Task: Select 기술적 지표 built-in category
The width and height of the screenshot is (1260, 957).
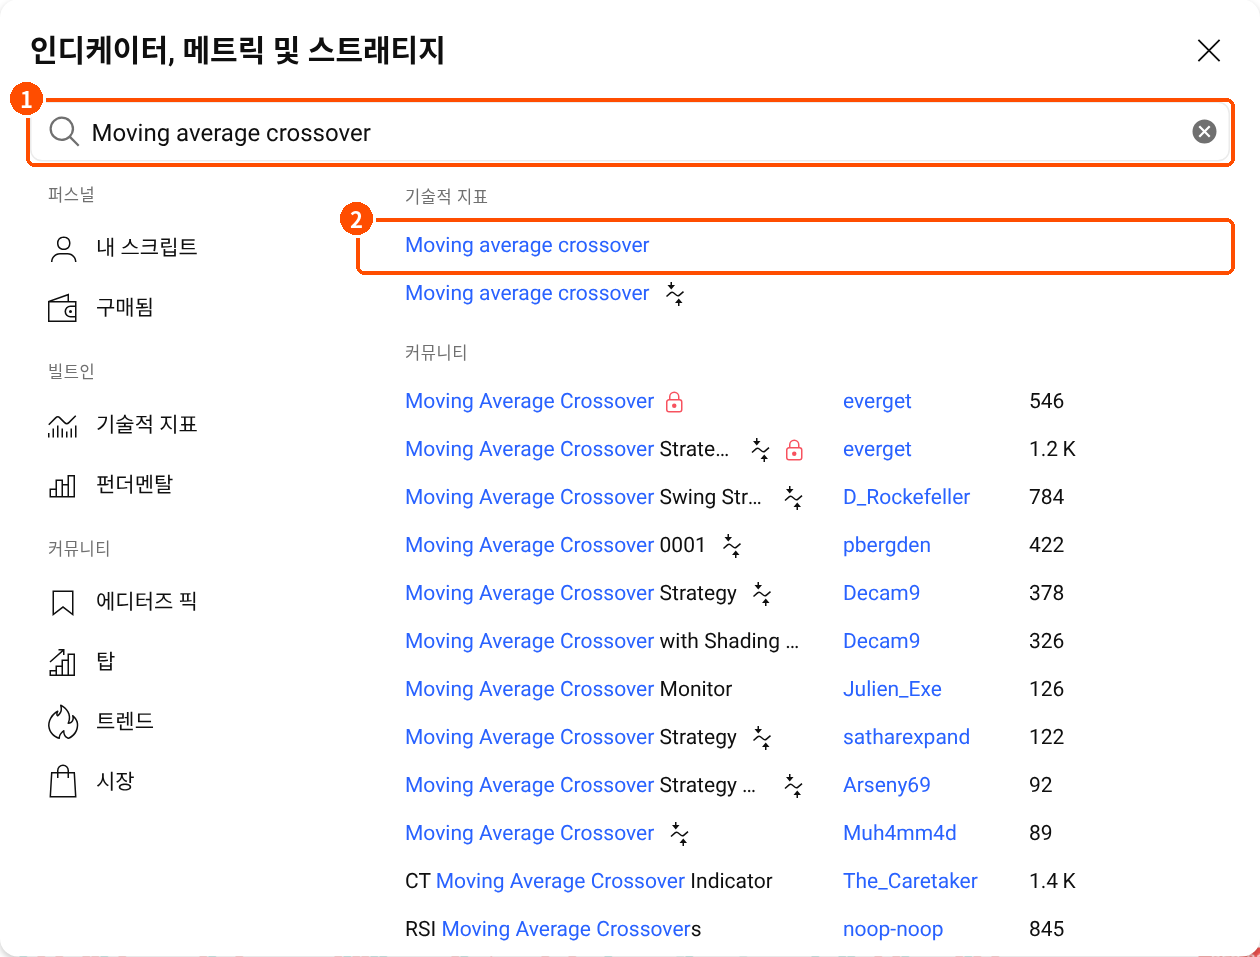Action: coord(146,424)
